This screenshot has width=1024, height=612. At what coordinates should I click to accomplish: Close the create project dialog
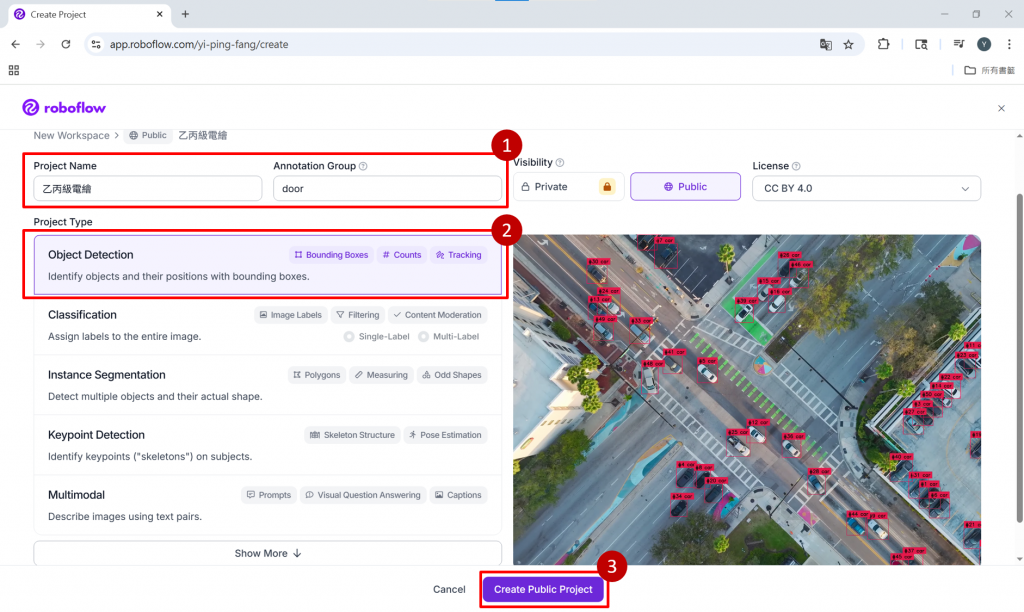point(1001,108)
